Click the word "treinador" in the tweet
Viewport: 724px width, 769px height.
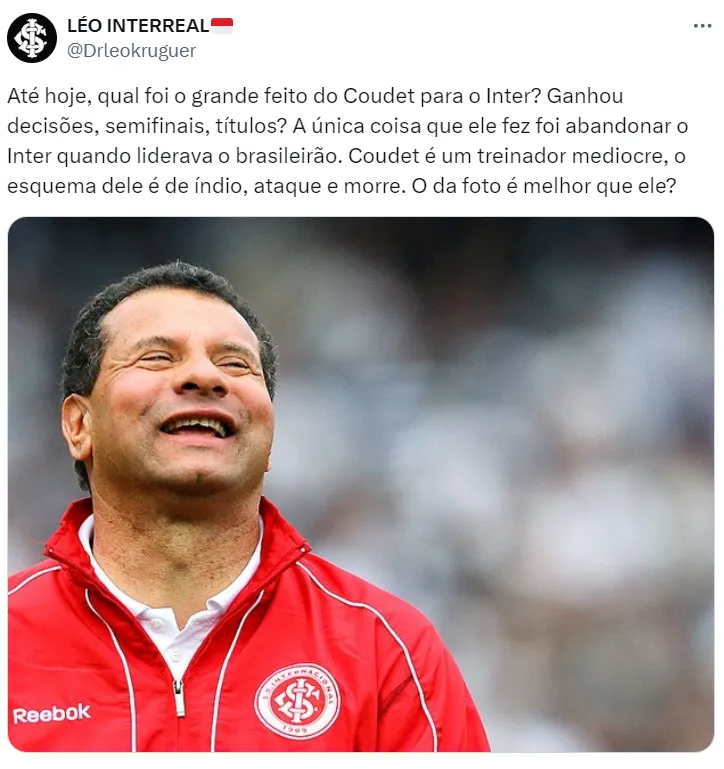point(520,155)
